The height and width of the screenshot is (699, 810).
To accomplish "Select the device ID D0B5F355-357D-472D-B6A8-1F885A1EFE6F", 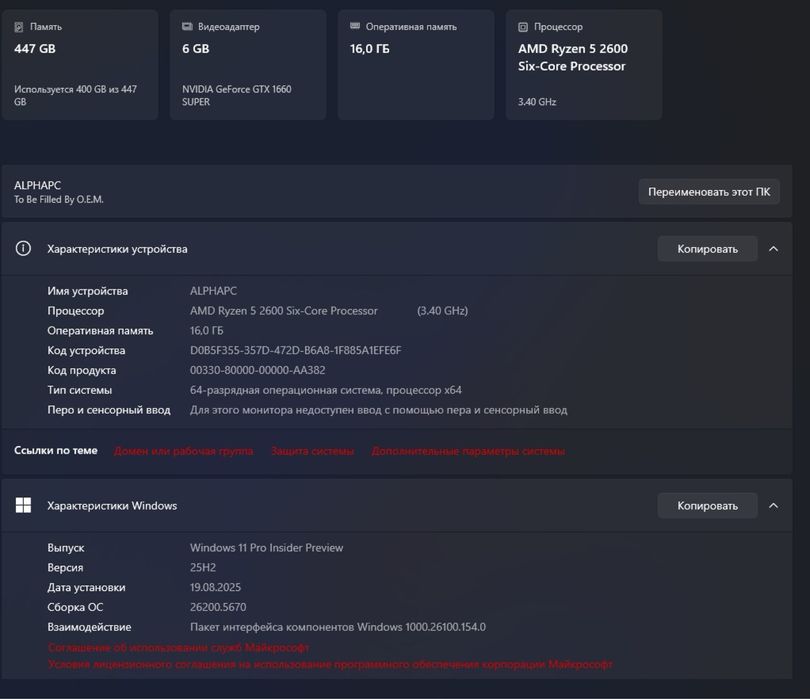I will 295,350.
